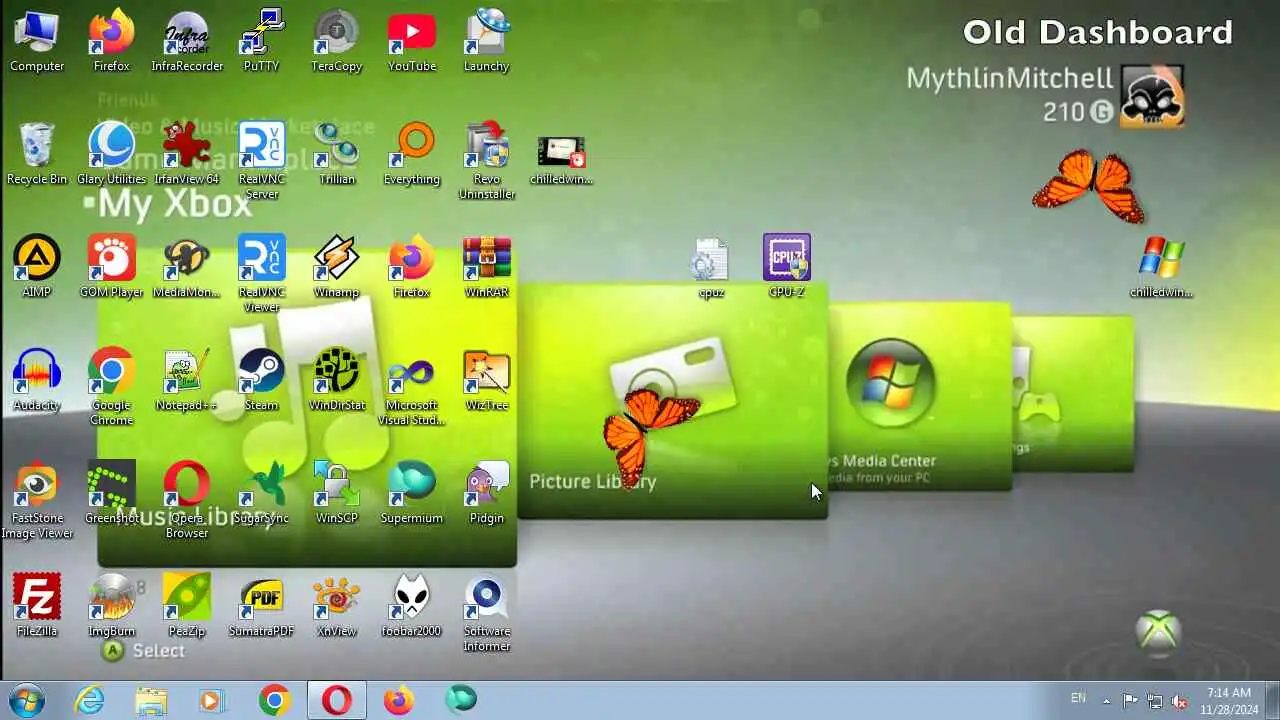This screenshot has height=720, width=1280.
Task: Open IrfanView 64 desktop icon
Action: pos(187,154)
